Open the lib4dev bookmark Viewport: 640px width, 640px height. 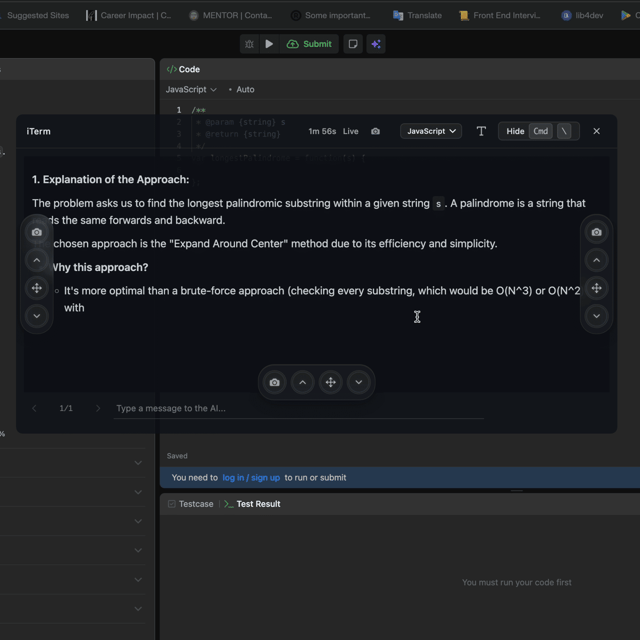582,16
